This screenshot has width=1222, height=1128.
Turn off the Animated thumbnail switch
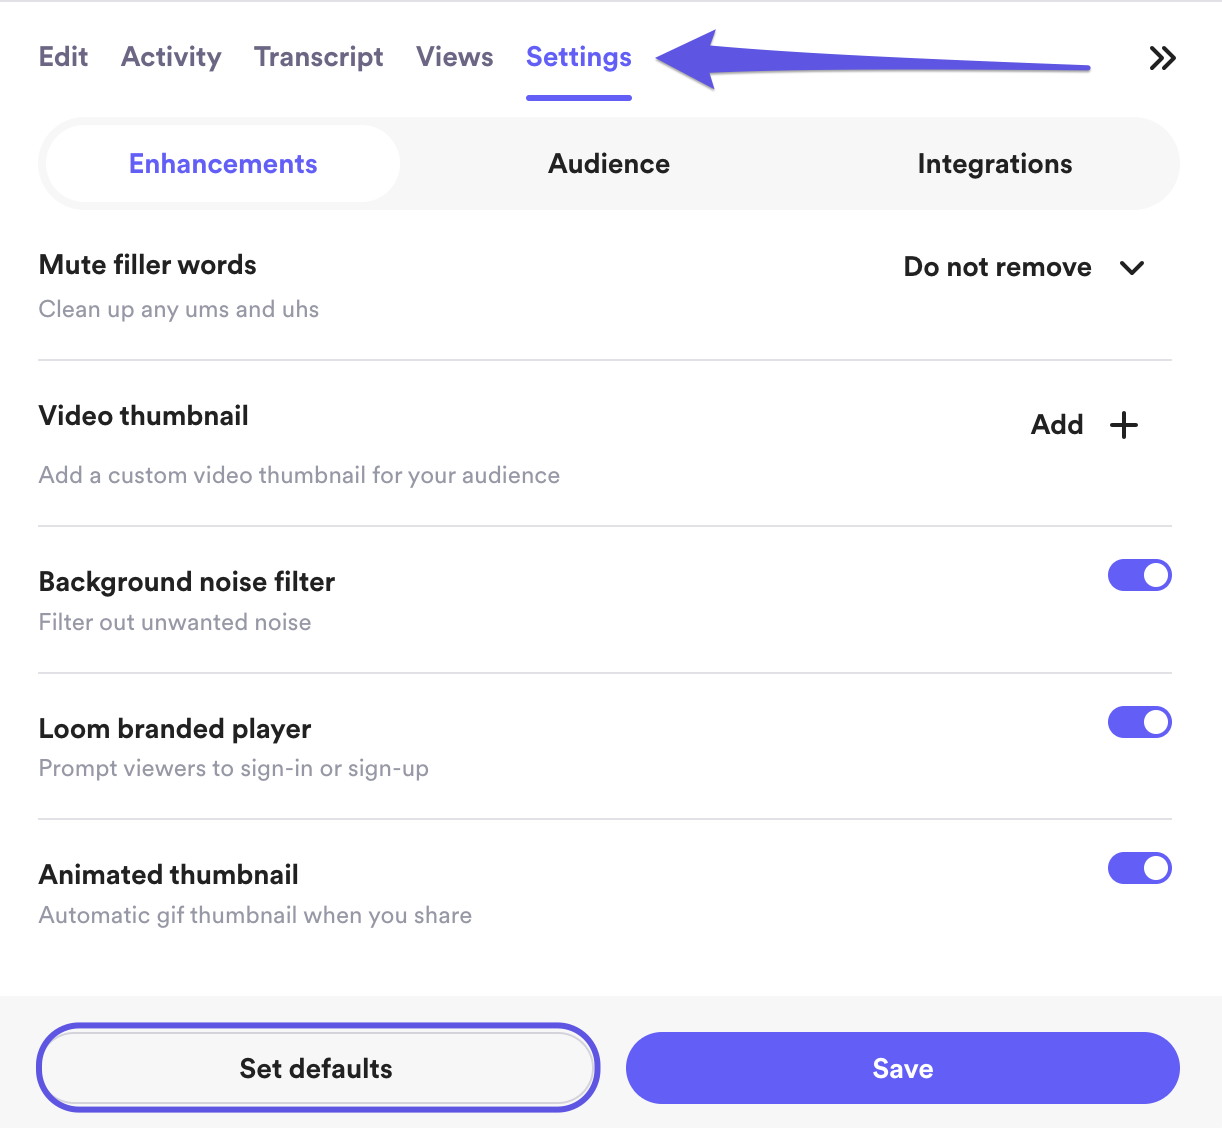[x=1139, y=869]
